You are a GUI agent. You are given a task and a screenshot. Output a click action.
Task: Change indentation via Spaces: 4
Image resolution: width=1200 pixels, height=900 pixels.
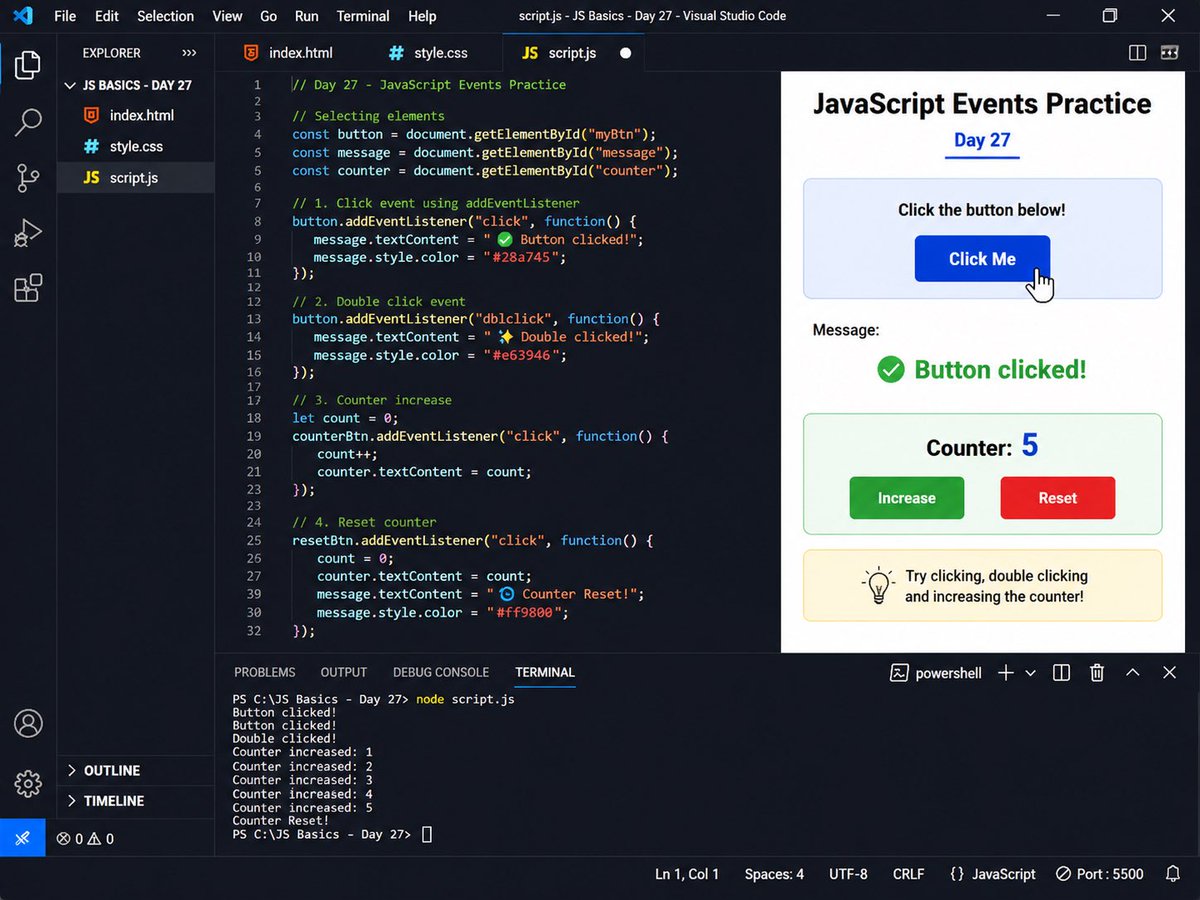(x=774, y=874)
